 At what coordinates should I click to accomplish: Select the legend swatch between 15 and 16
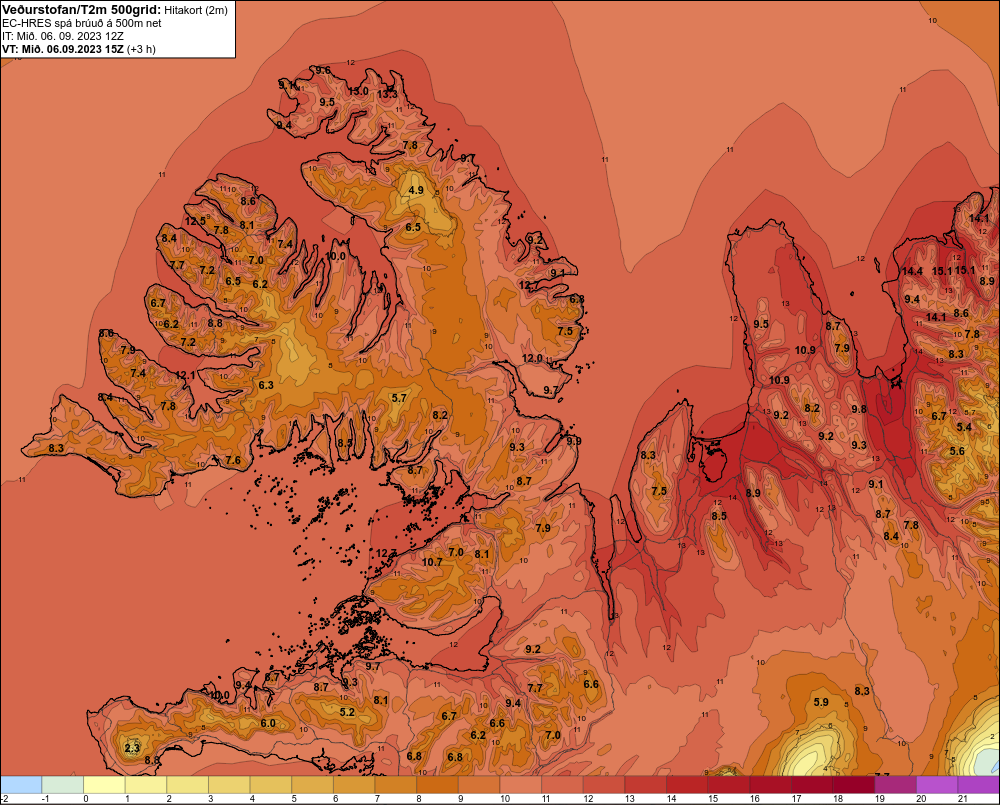click(x=730, y=784)
